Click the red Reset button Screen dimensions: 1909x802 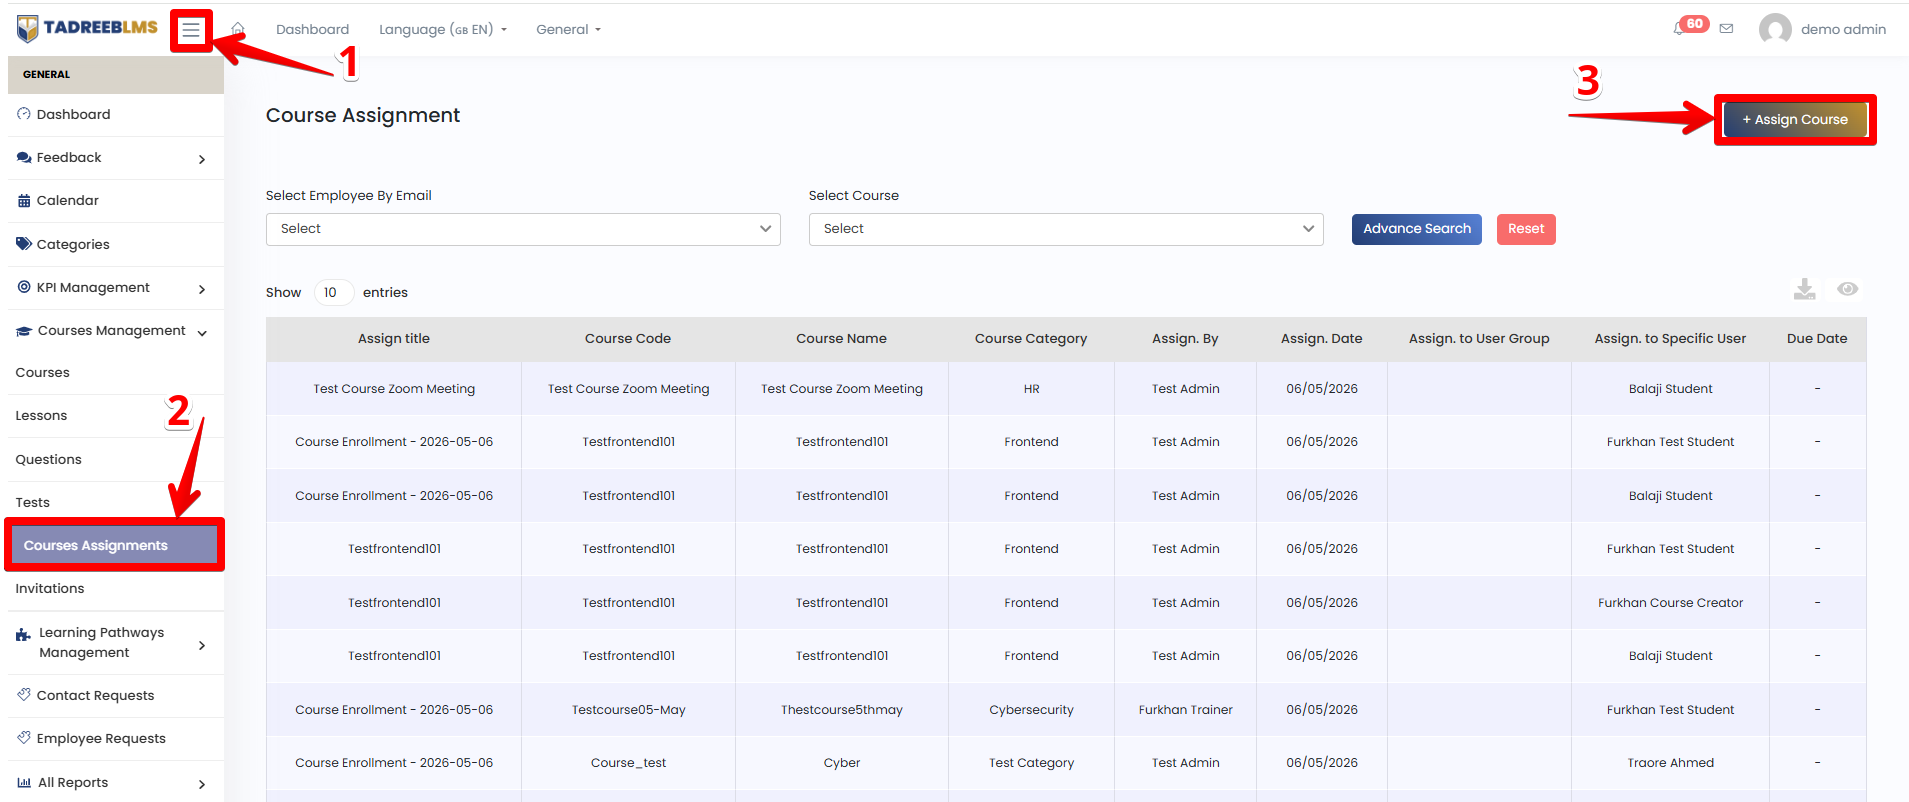1526,229
